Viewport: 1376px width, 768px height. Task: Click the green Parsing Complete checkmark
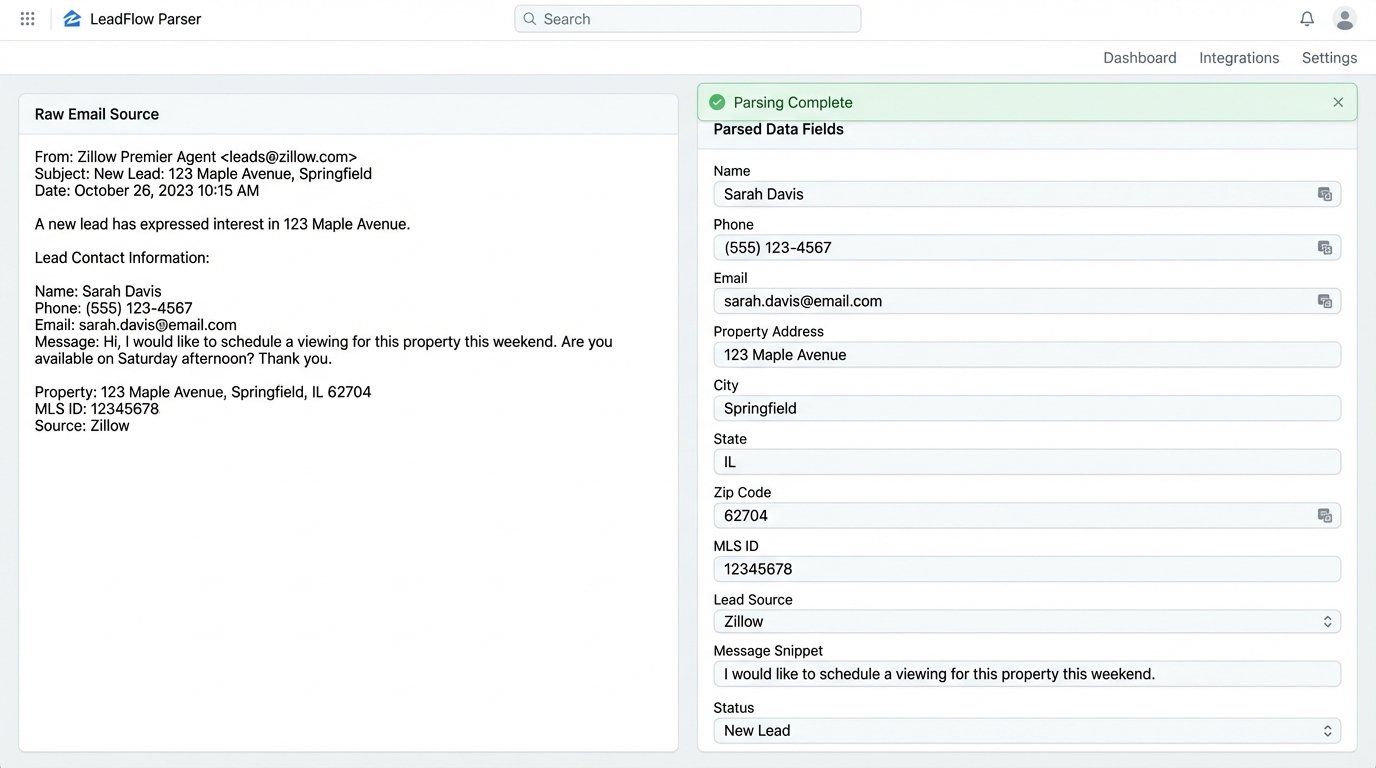717,101
